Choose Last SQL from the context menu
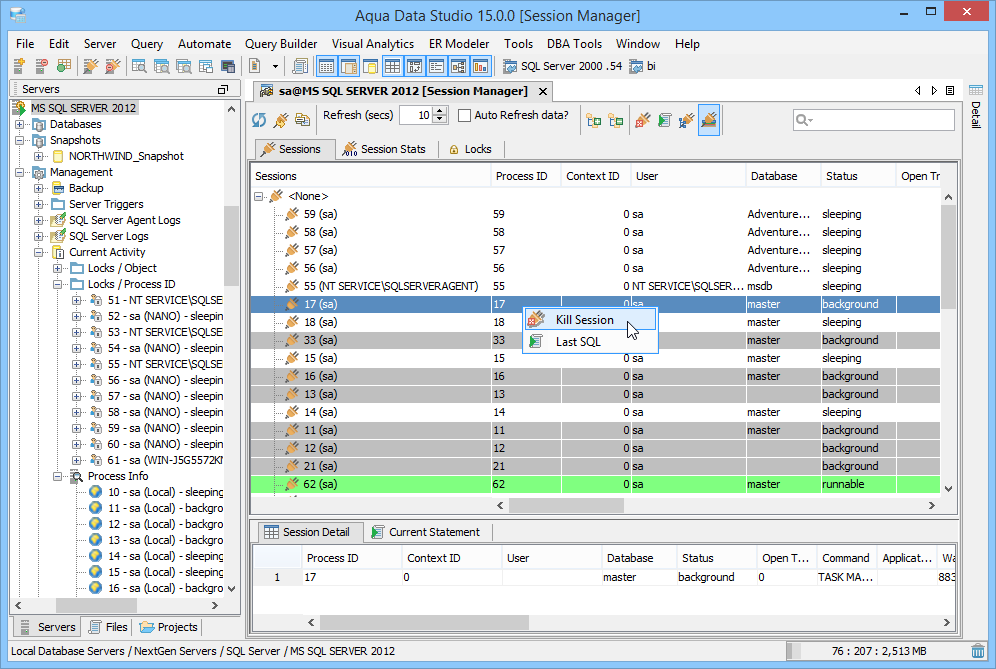This screenshot has width=996, height=669. coord(590,342)
